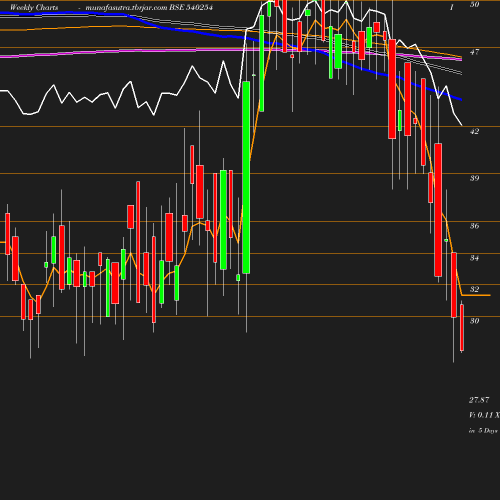500x500 pixels.
Task: Click the tallest green candle in the chart
Action: (x=246, y=177)
